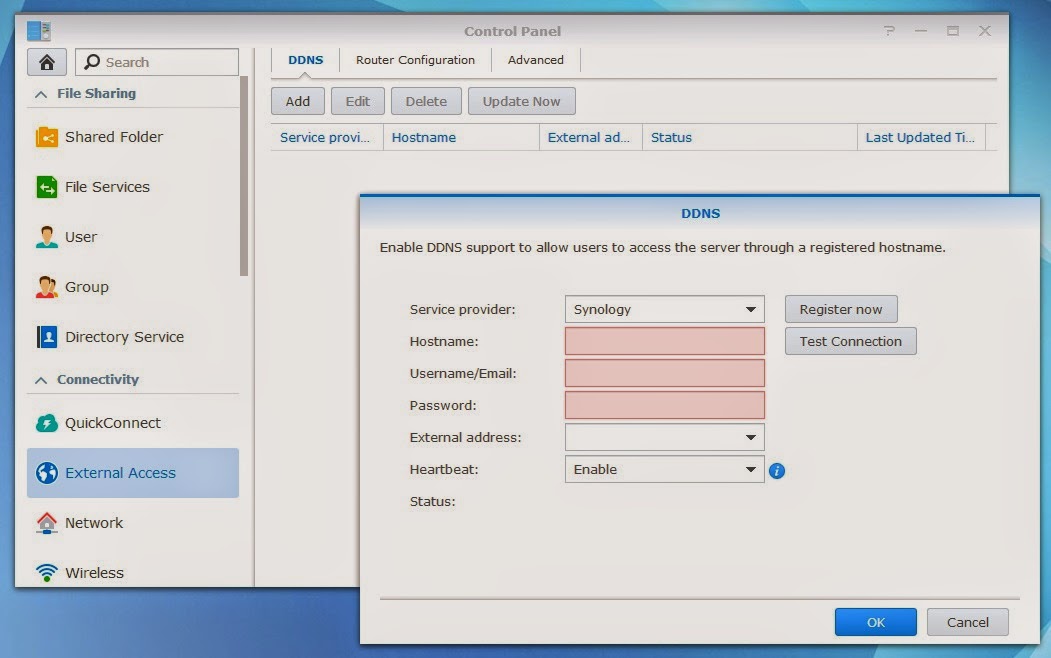Open the File Services icon
Screen dimensions: 1051x658
tap(46, 187)
